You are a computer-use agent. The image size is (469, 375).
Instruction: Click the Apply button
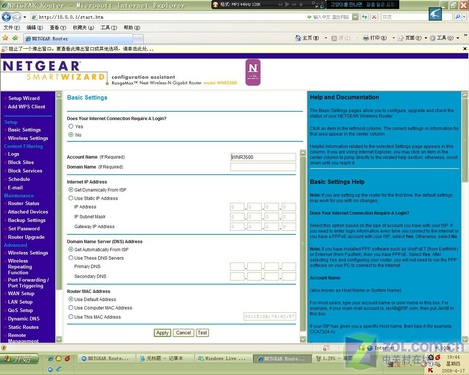[162, 333]
